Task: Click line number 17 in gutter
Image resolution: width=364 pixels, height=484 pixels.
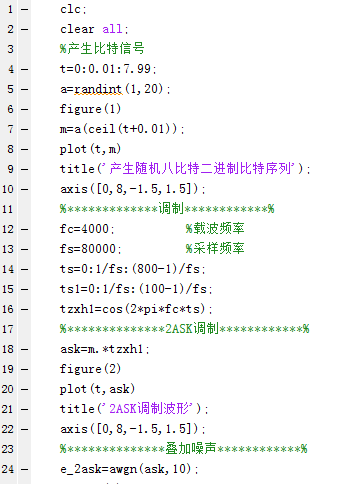Action: click(8, 329)
